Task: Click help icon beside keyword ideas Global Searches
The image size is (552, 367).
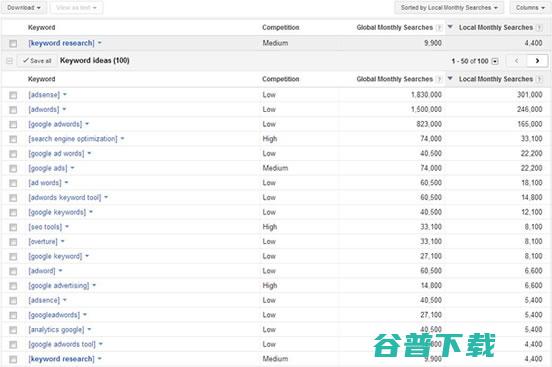Action: [x=439, y=79]
